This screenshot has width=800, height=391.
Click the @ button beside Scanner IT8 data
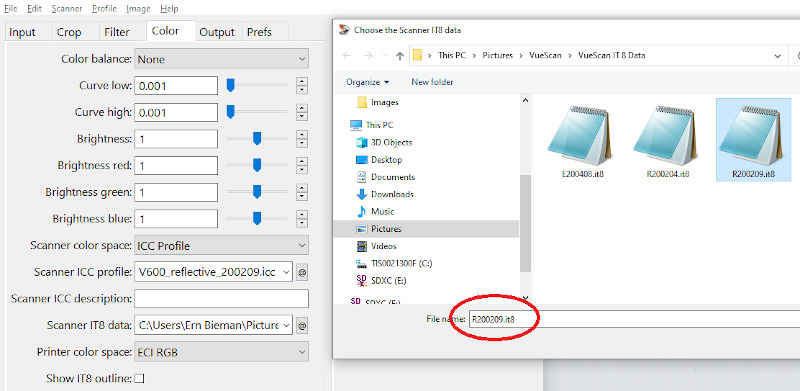coord(302,326)
